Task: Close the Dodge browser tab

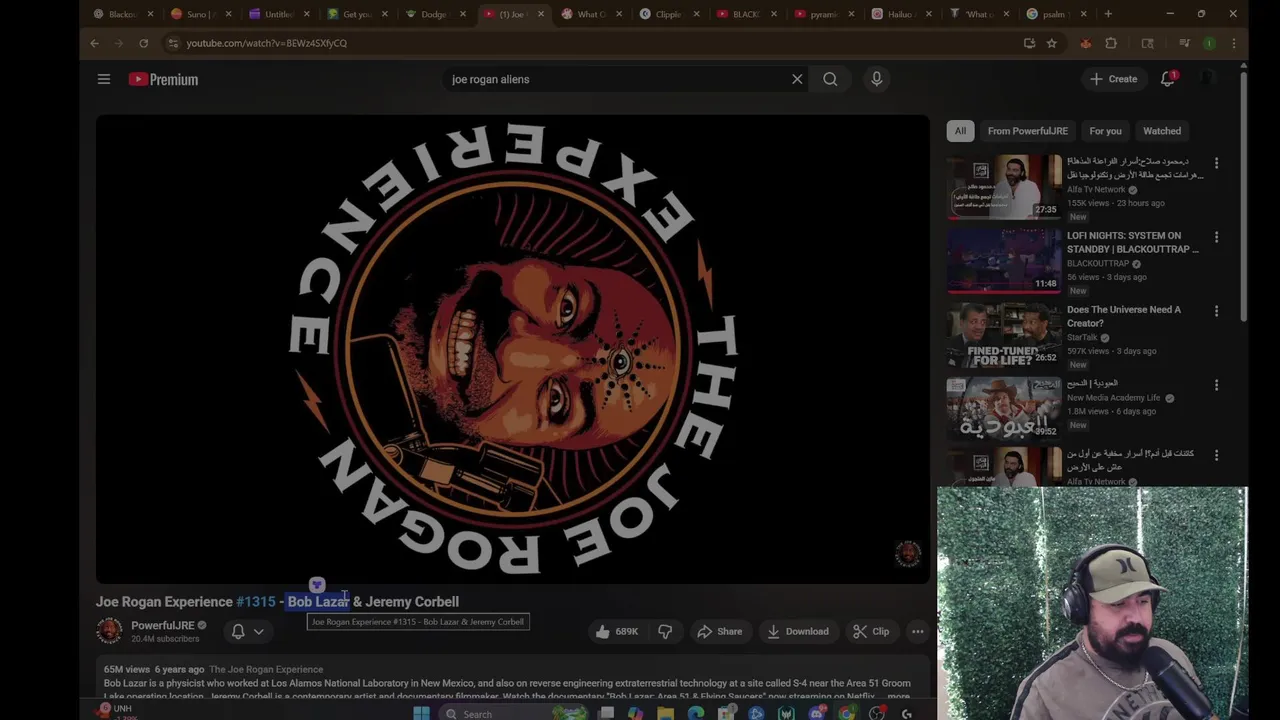Action: pos(464,14)
